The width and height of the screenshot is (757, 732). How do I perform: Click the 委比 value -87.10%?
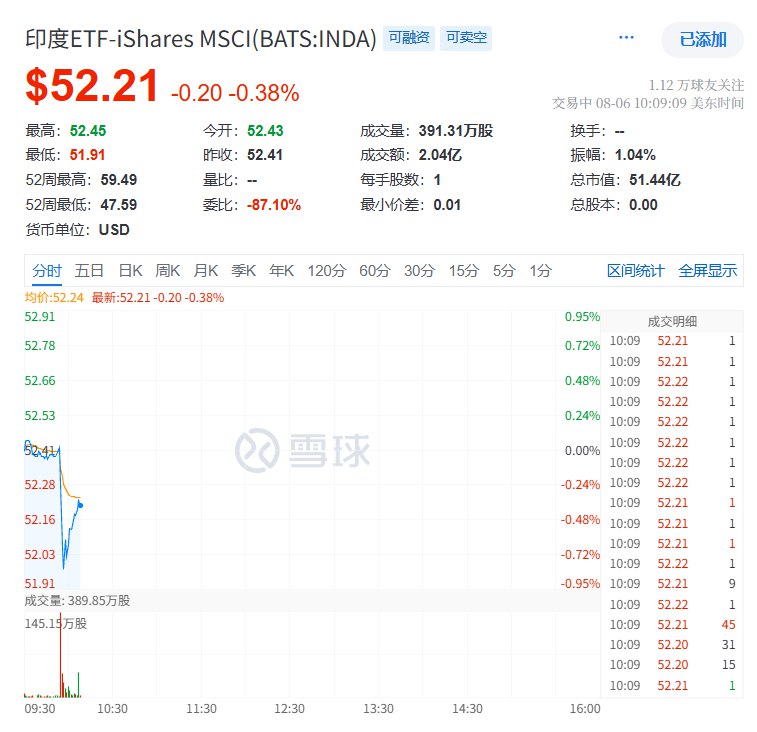274,205
